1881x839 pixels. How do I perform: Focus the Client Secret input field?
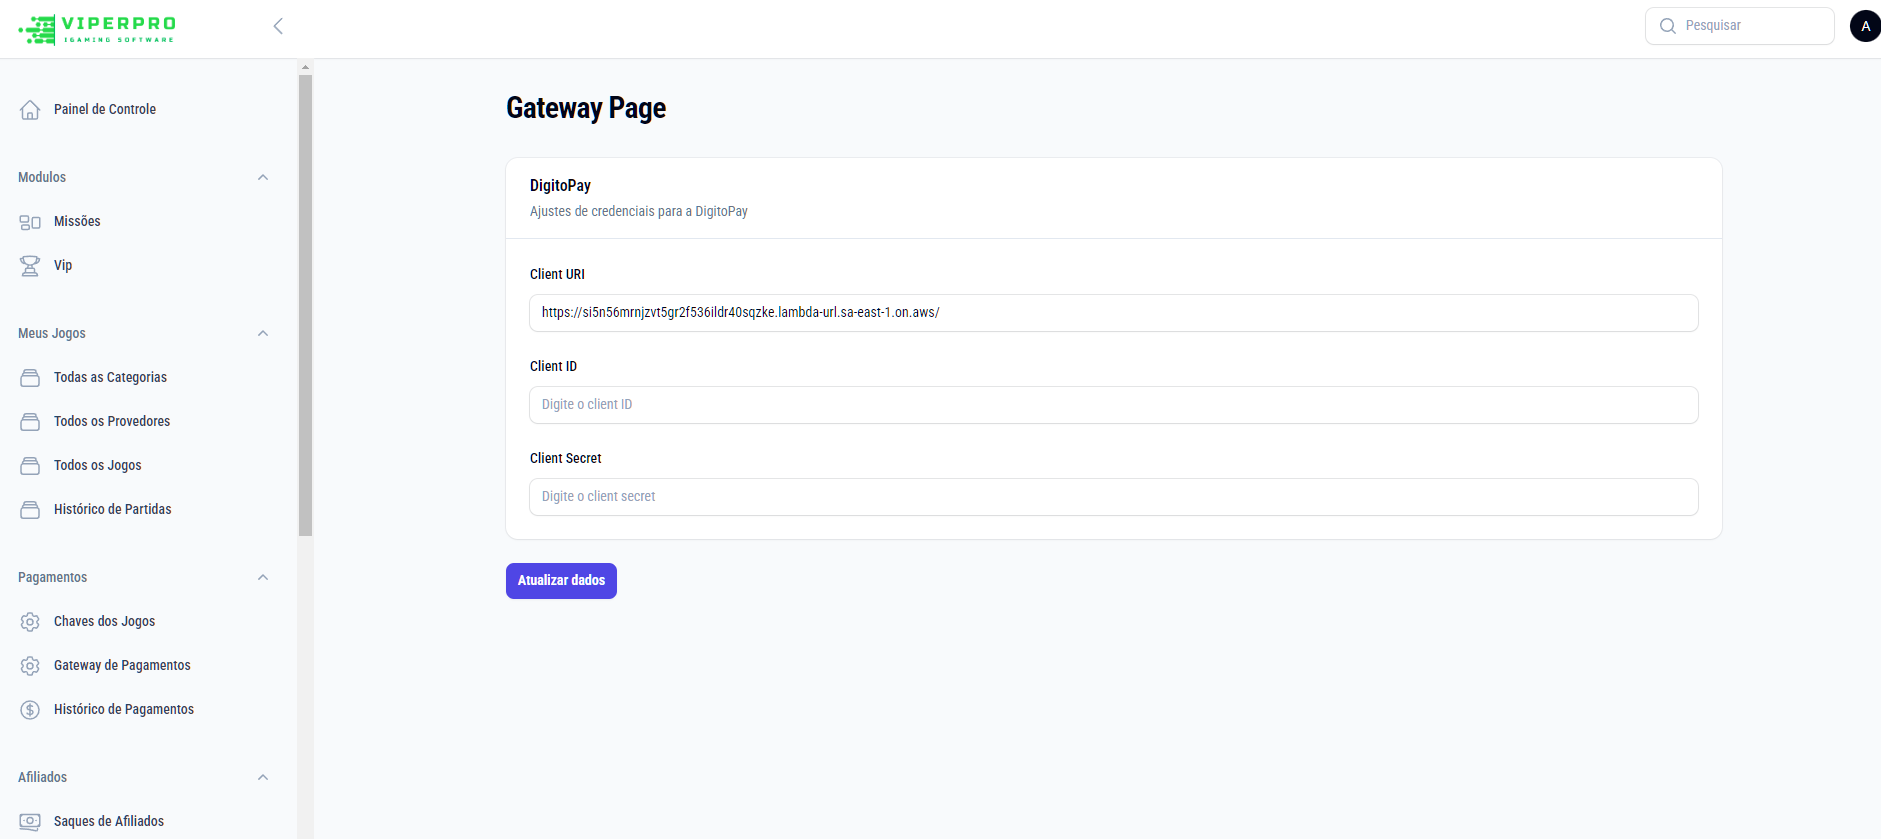1113,497
